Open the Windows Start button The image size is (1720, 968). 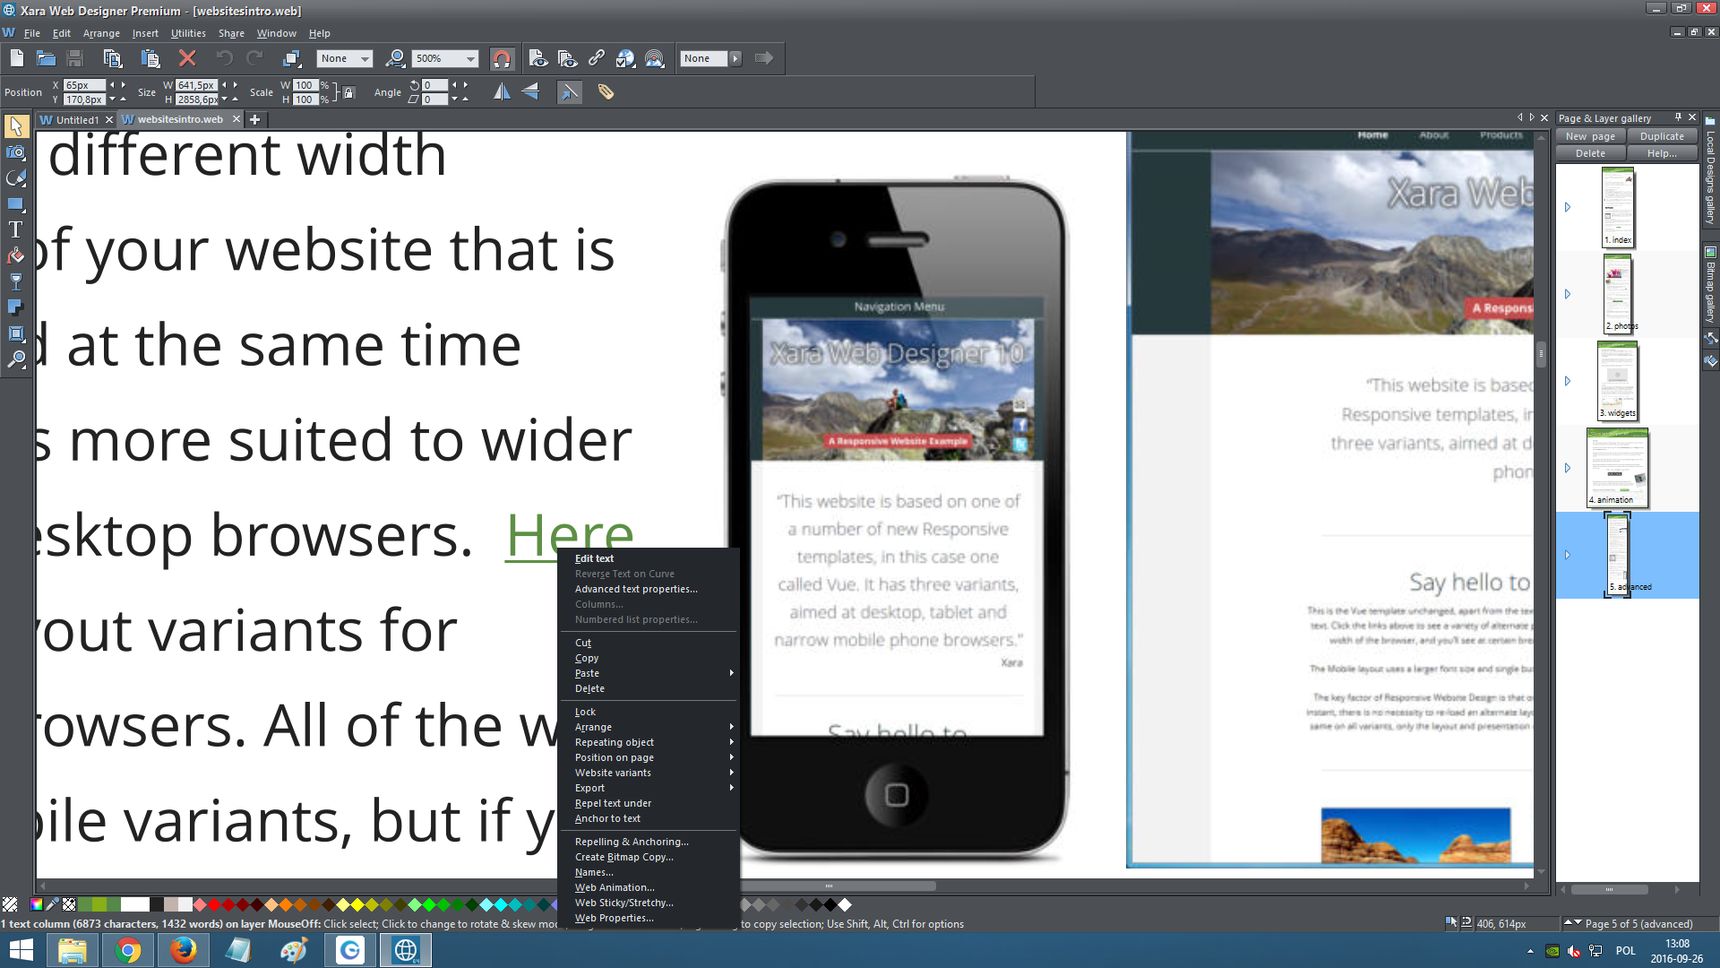[21, 950]
